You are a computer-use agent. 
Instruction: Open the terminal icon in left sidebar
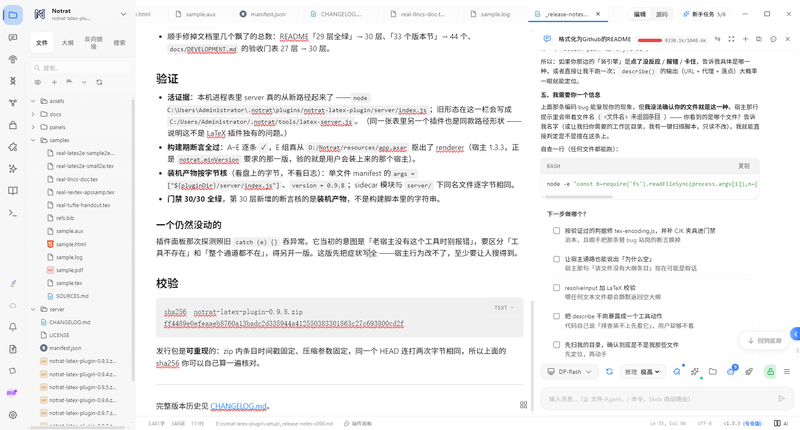coord(13,213)
